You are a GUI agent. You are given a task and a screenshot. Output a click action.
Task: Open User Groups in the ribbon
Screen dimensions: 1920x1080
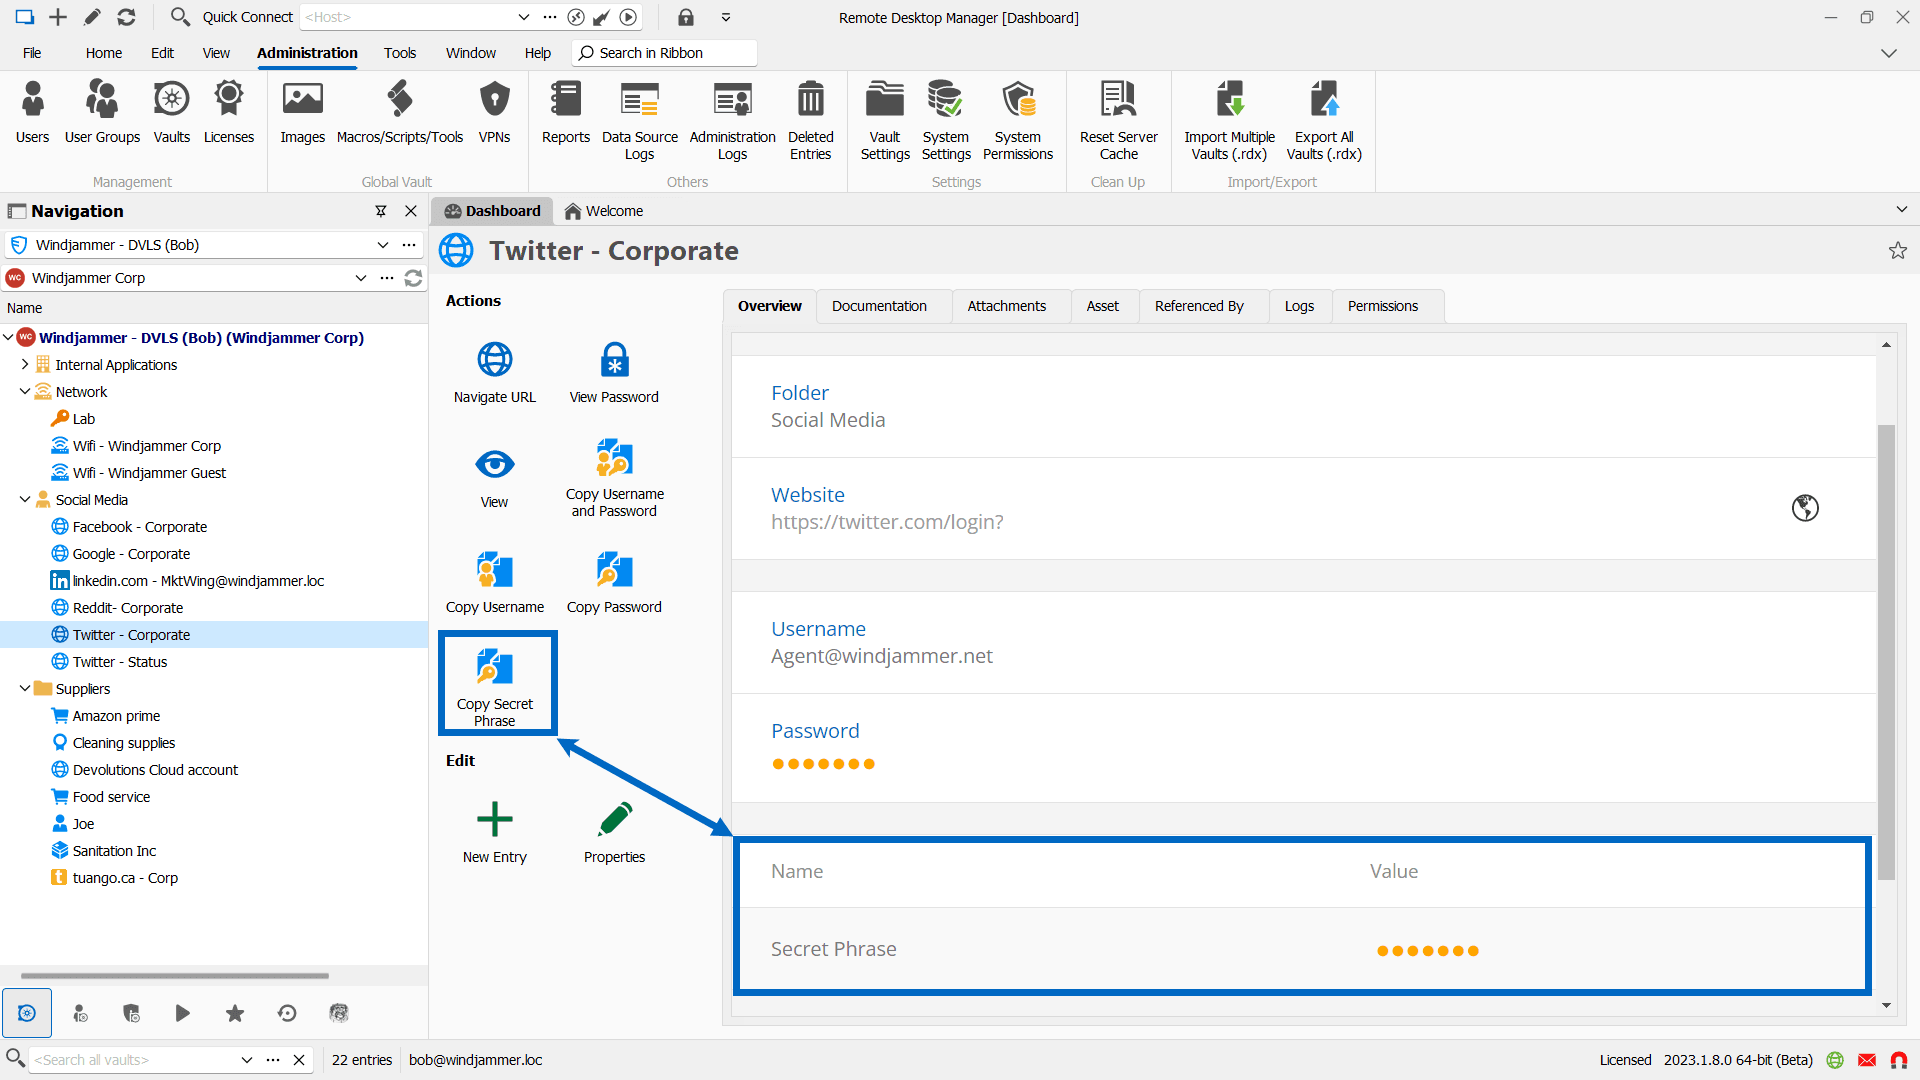point(102,112)
